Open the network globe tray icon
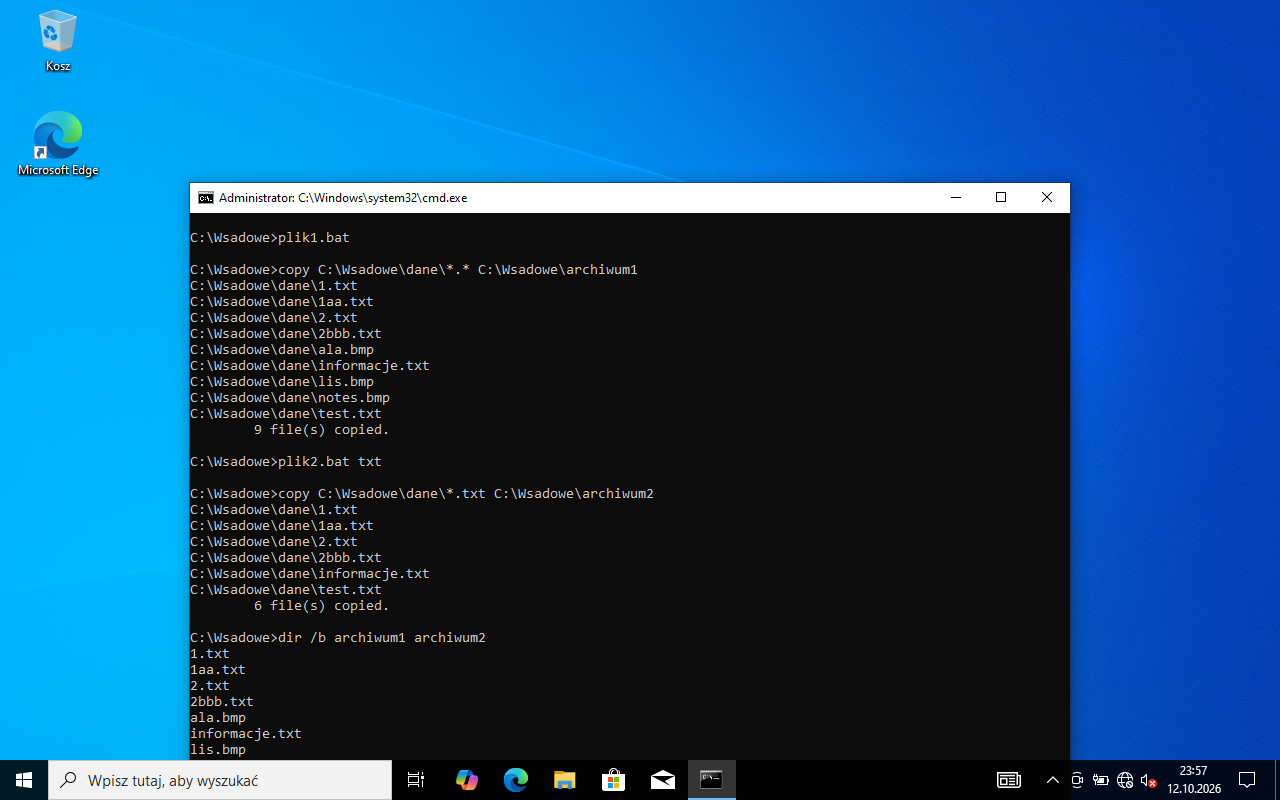This screenshot has height=800, width=1280. [1125, 780]
